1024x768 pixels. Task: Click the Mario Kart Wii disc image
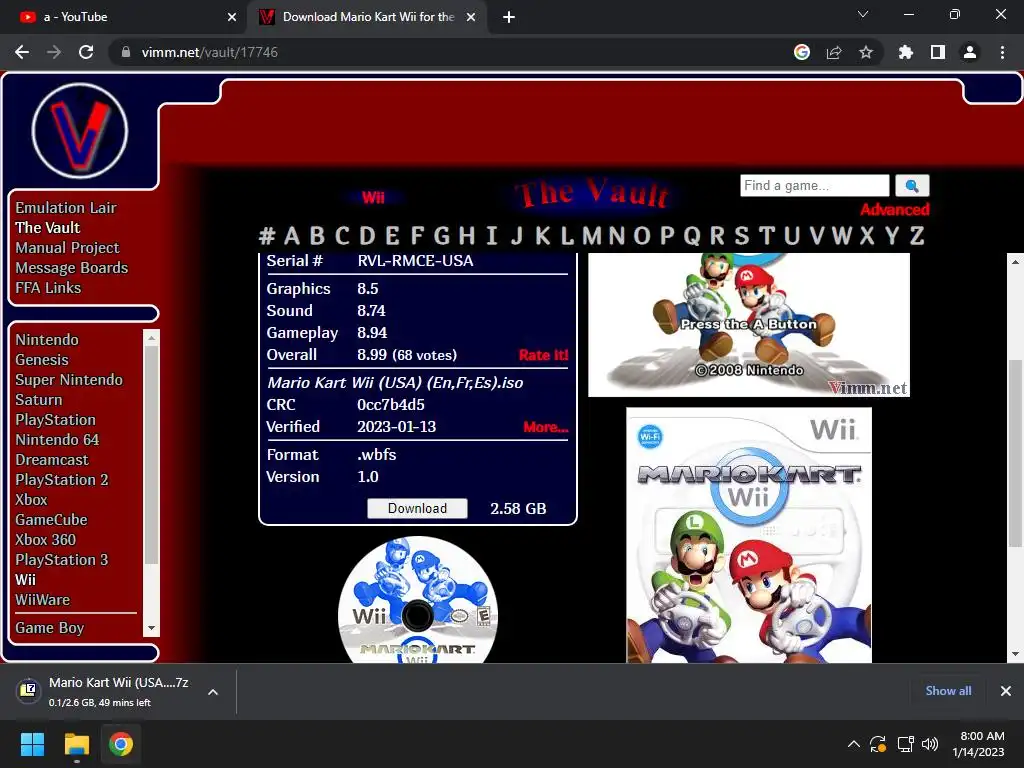(x=418, y=600)
